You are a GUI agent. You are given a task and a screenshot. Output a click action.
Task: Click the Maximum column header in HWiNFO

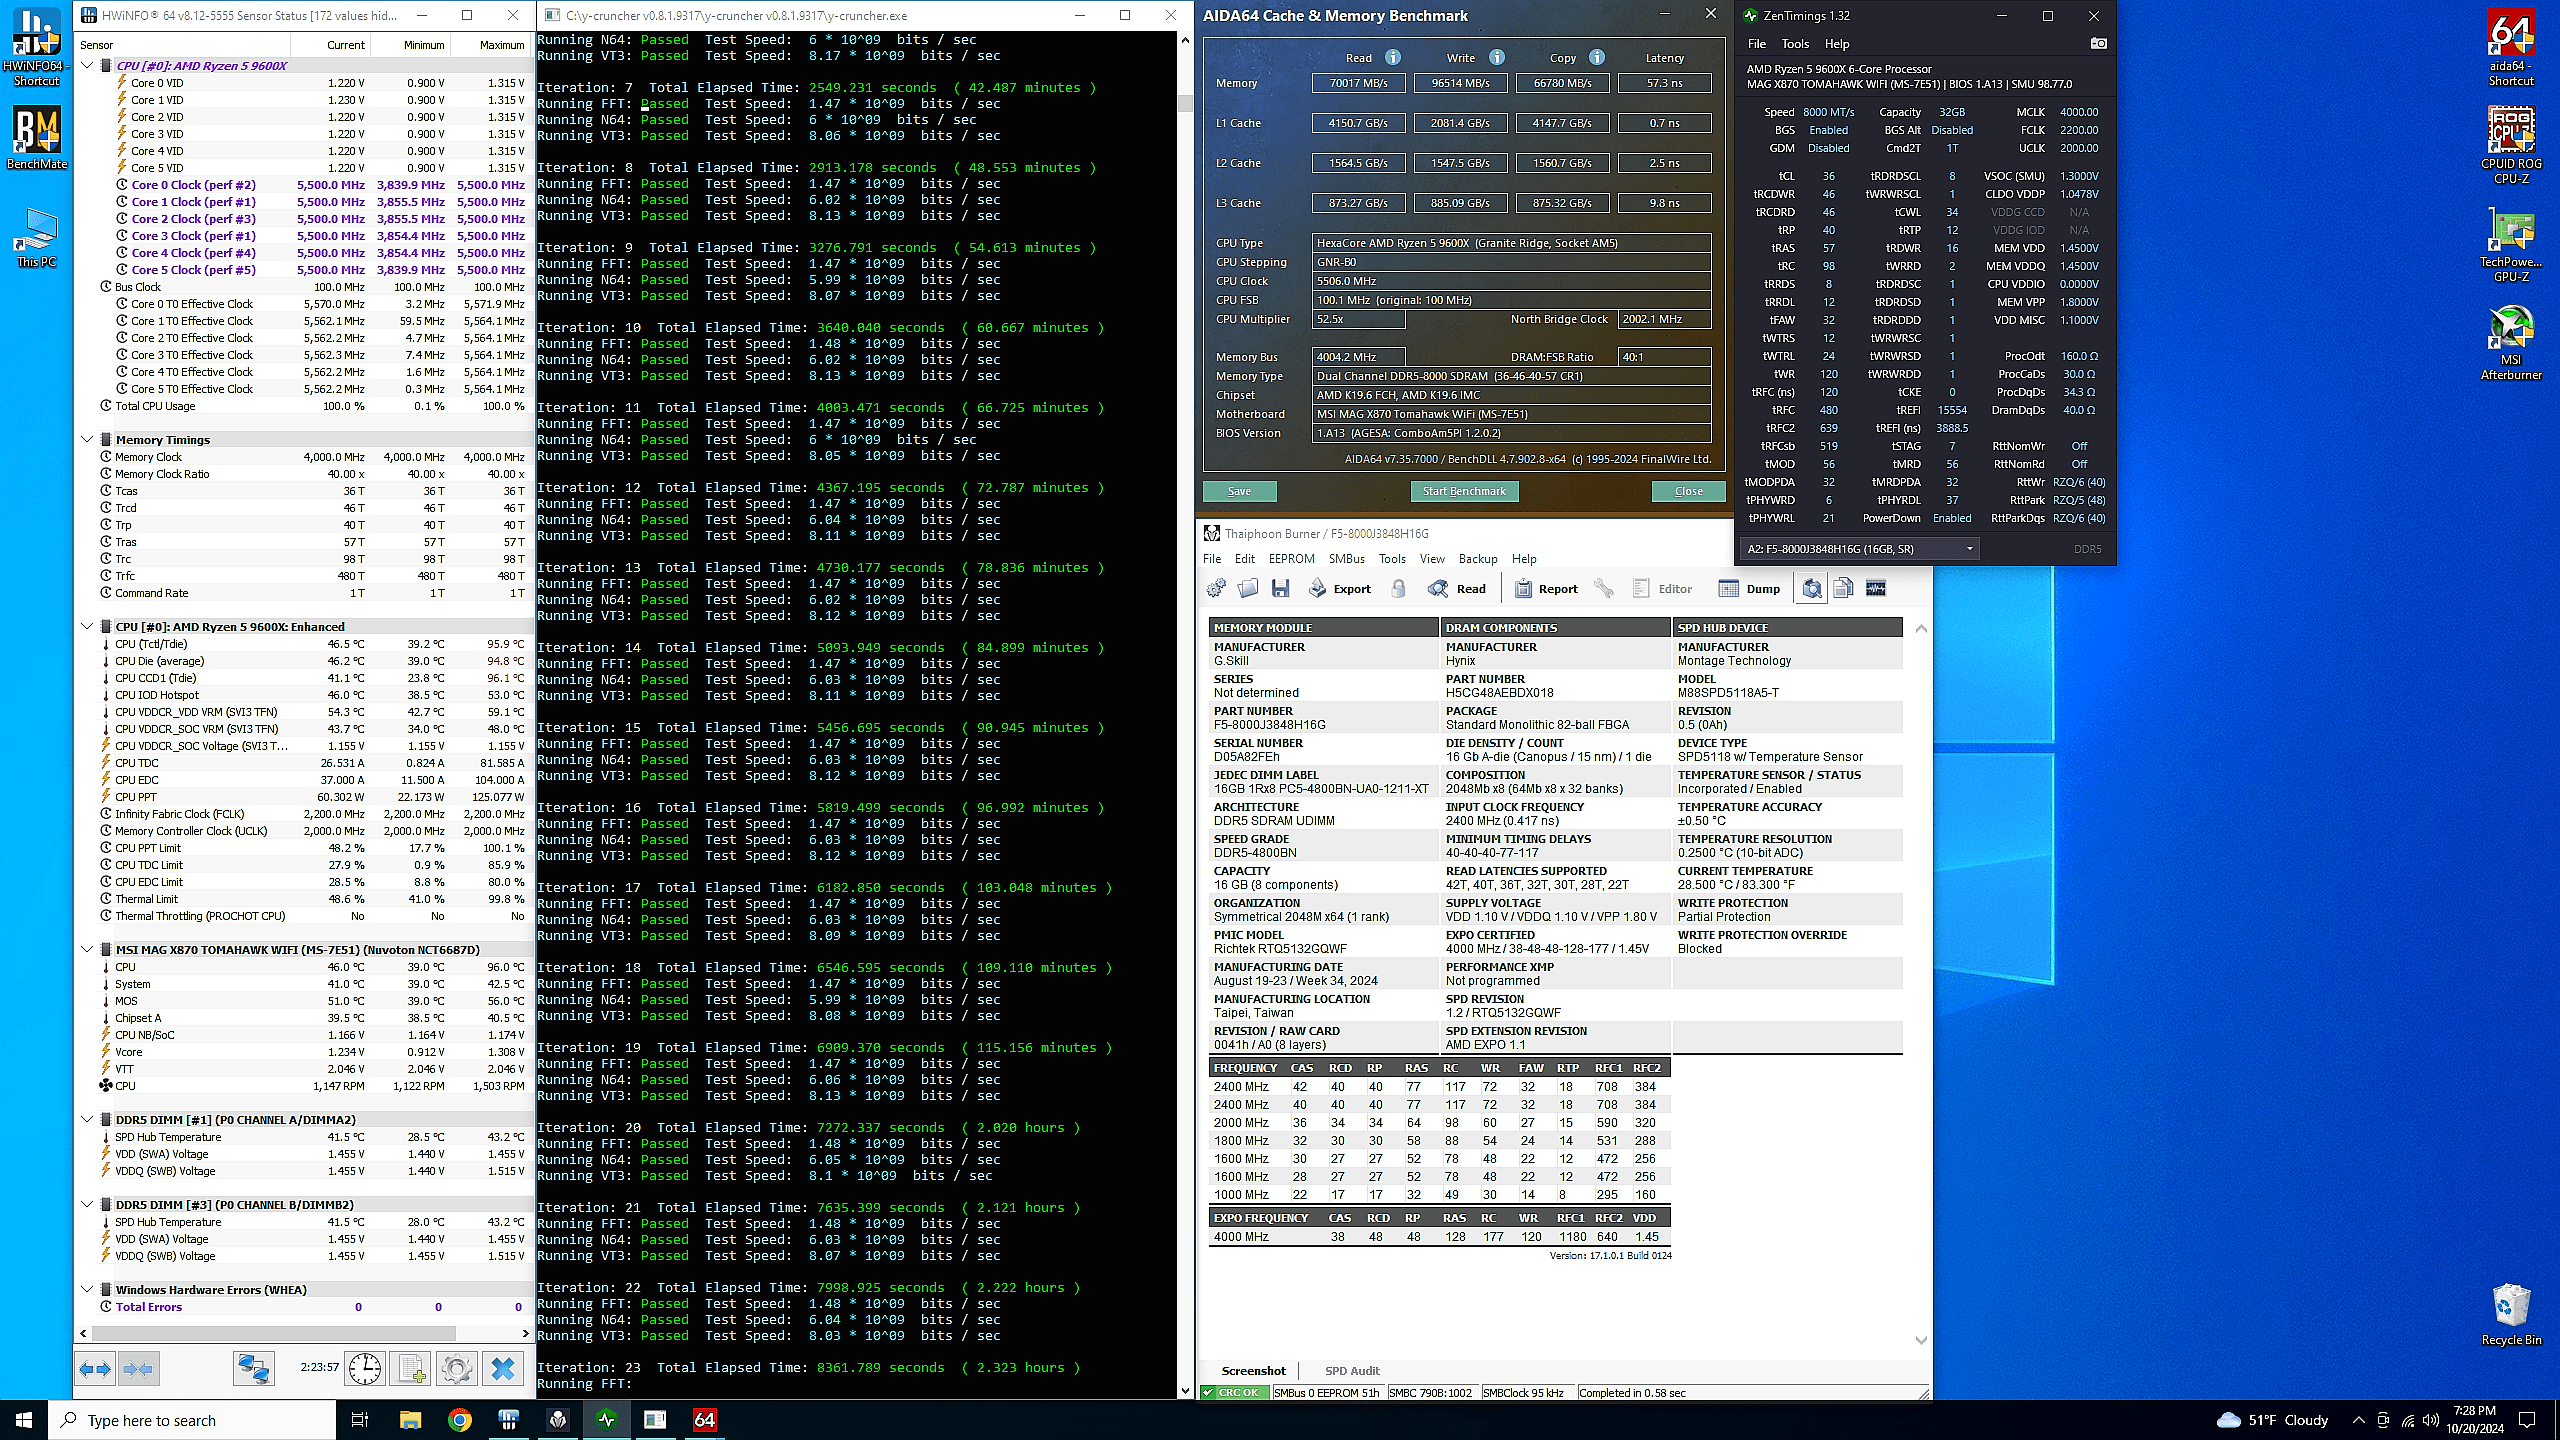click(491, 45)
